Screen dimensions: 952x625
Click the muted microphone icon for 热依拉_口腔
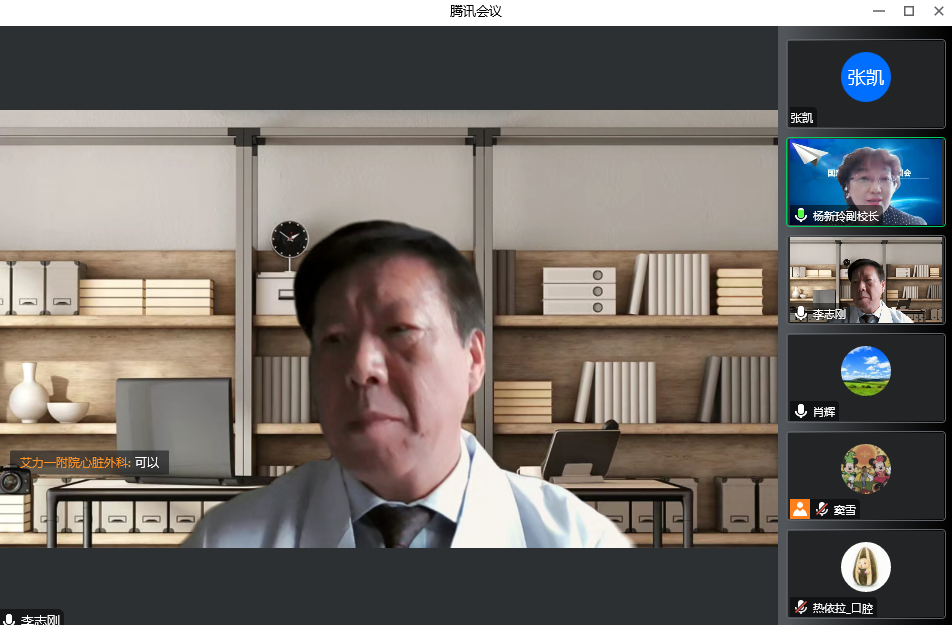pyautogui.click(x=800, y=607)
